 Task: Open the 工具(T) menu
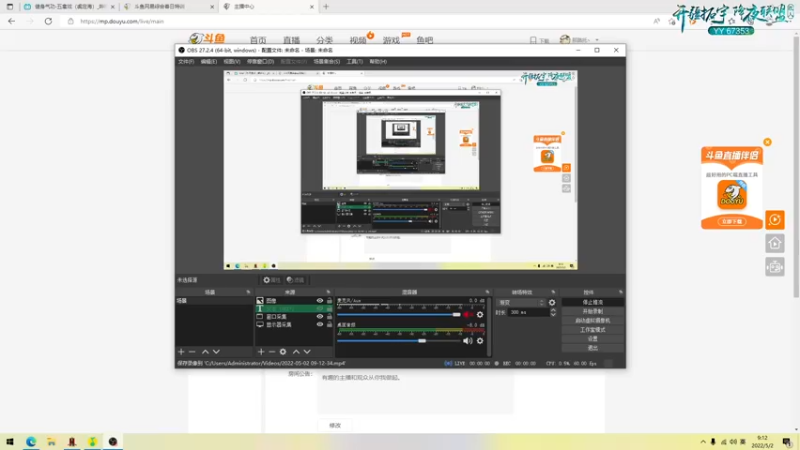355,61
